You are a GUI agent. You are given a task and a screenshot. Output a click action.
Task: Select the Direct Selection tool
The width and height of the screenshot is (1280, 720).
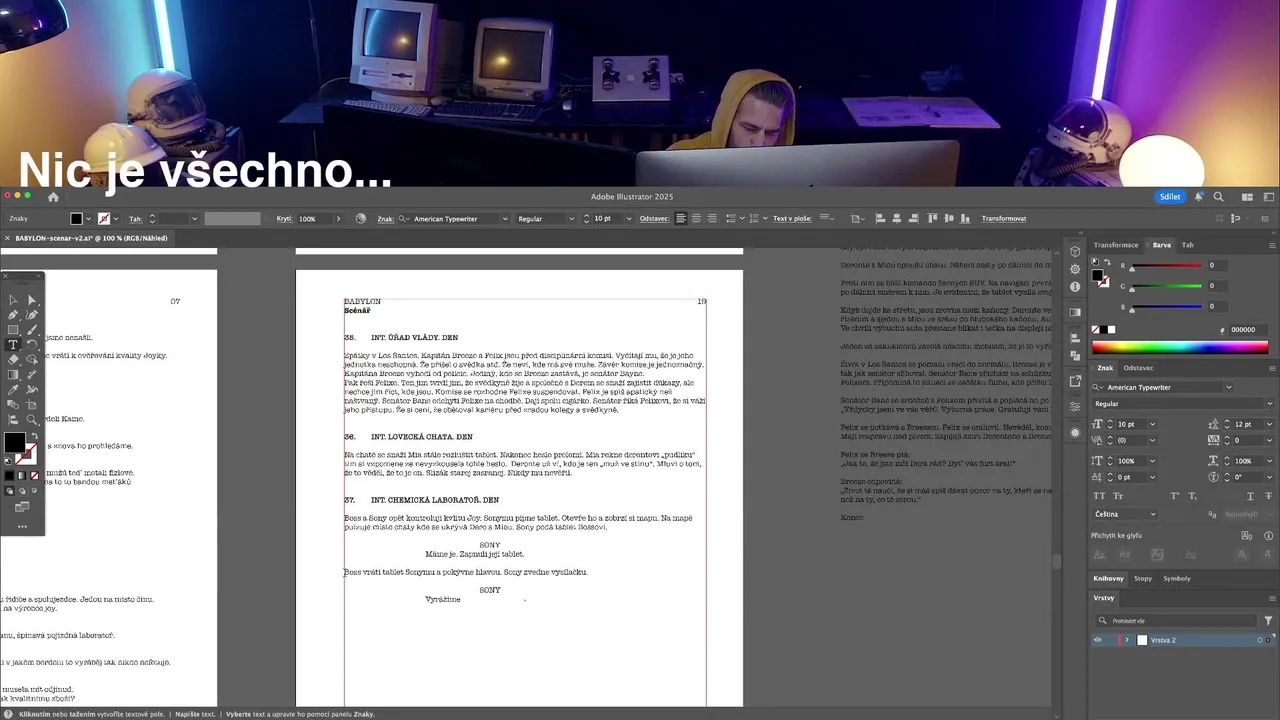[x=32, y=300]
